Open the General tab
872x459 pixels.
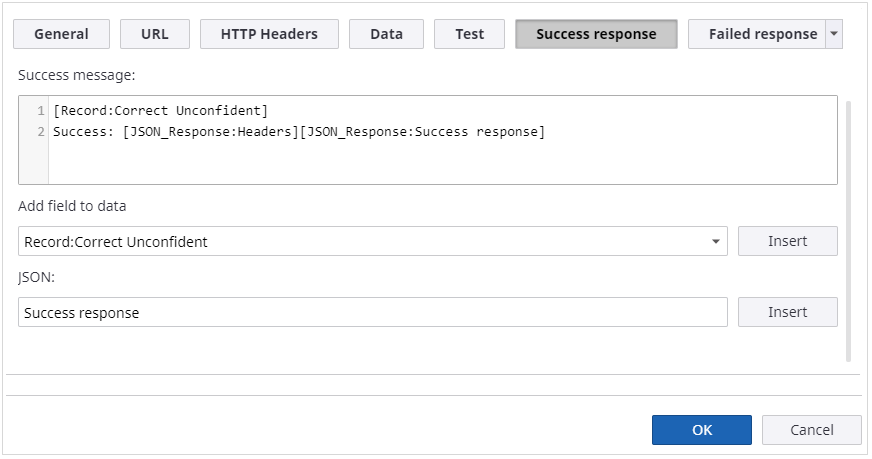click(61, 34)
